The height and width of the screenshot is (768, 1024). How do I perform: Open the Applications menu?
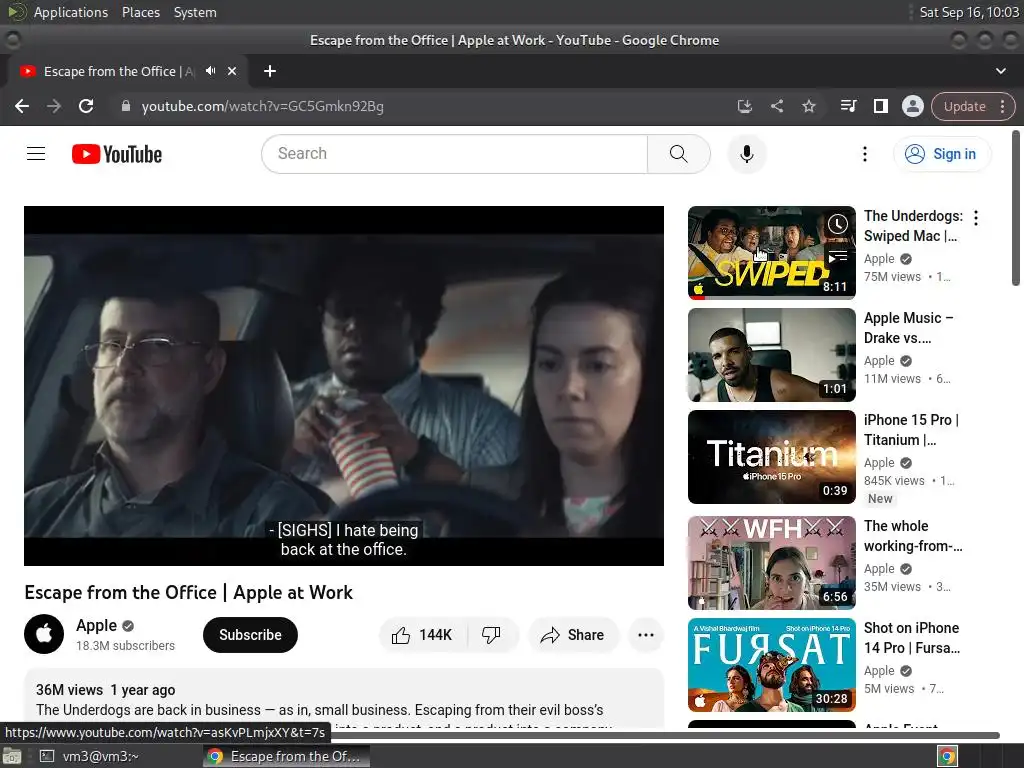point(71,12)
